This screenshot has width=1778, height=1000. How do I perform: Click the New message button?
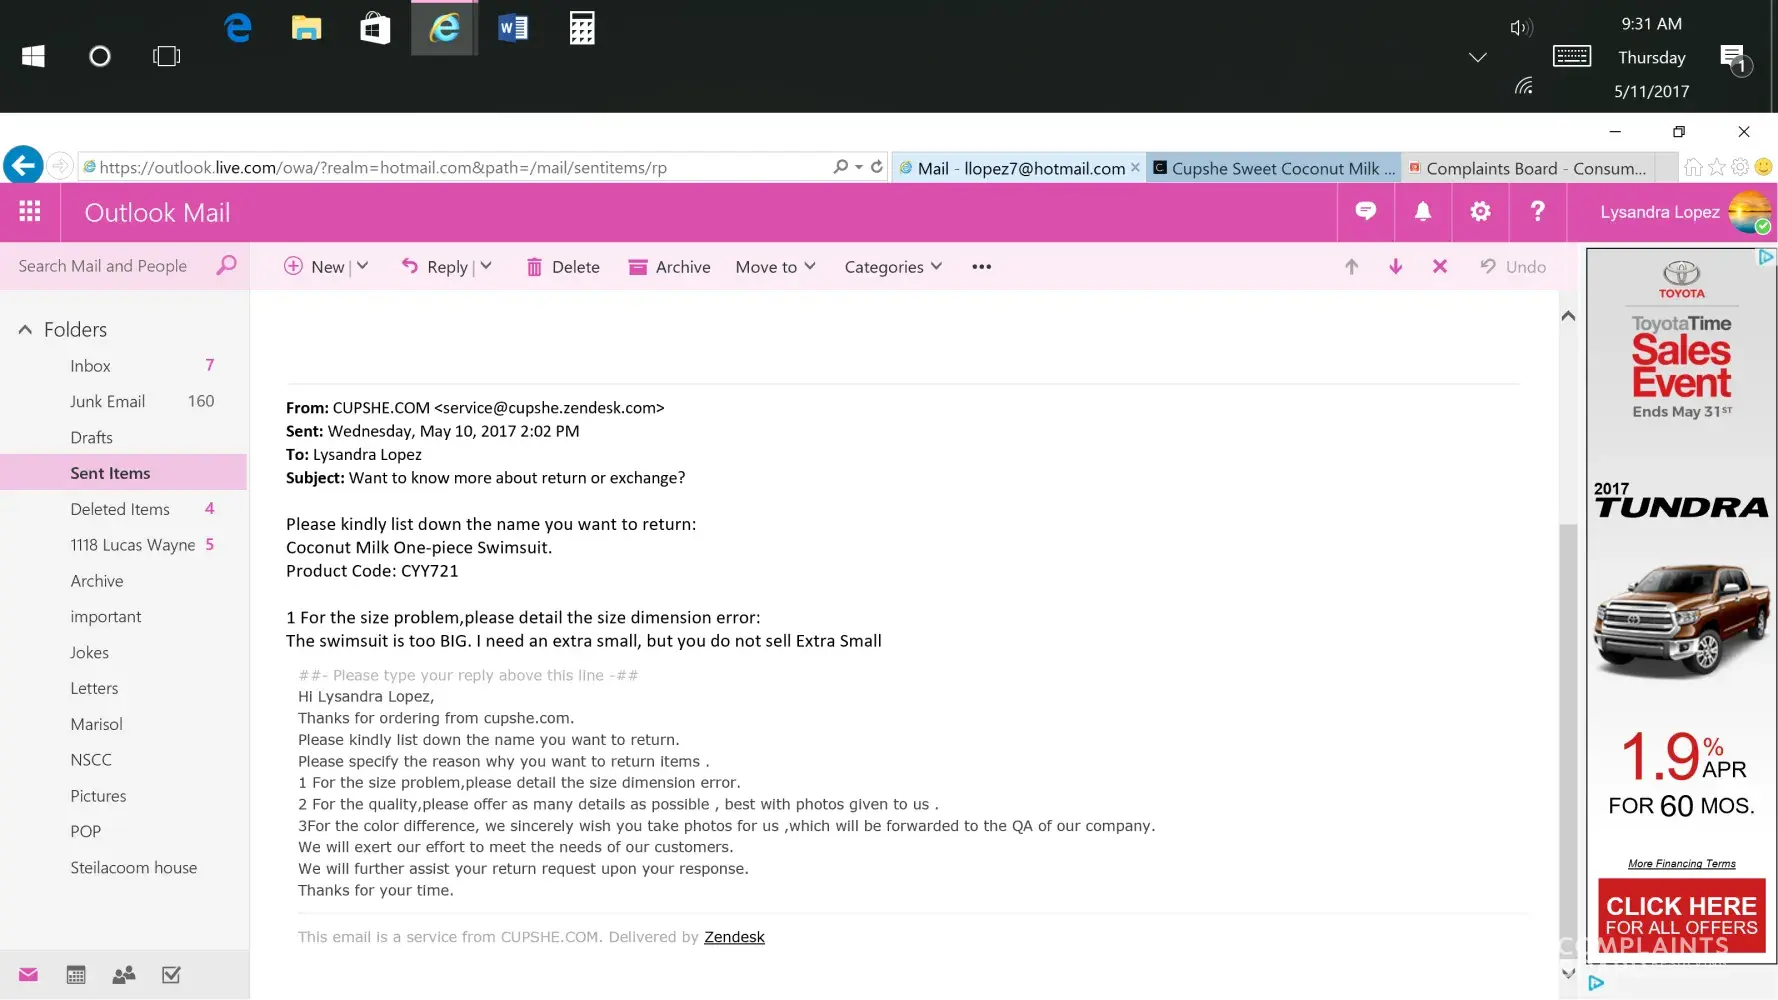(314, 267)
